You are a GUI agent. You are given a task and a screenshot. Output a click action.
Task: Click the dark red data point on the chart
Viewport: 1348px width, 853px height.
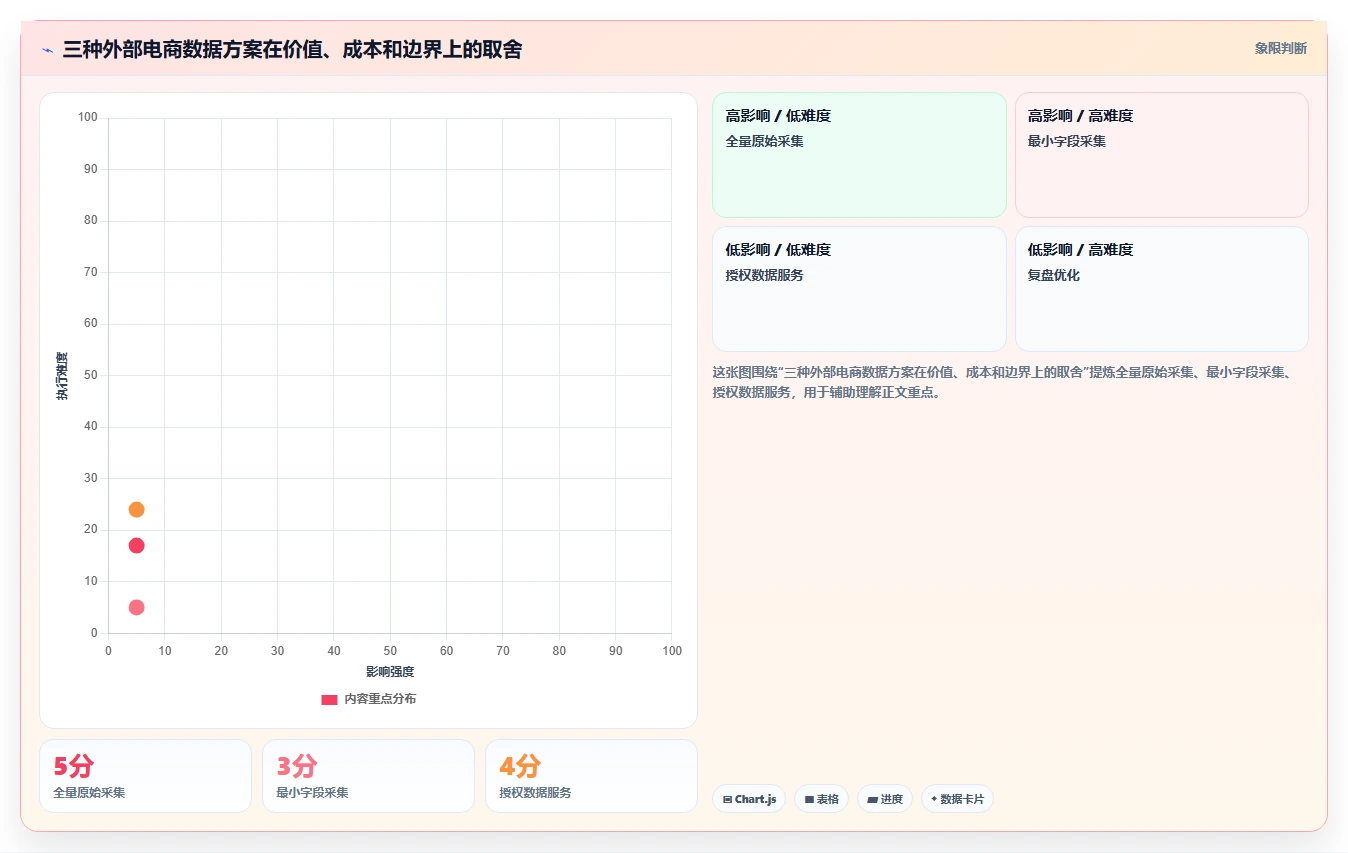pos(137,545)
